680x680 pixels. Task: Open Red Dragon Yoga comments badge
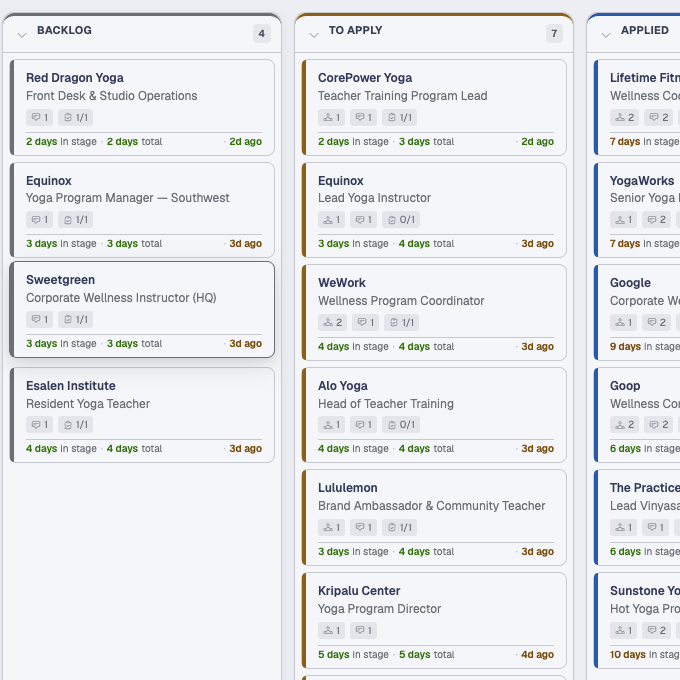39,118
